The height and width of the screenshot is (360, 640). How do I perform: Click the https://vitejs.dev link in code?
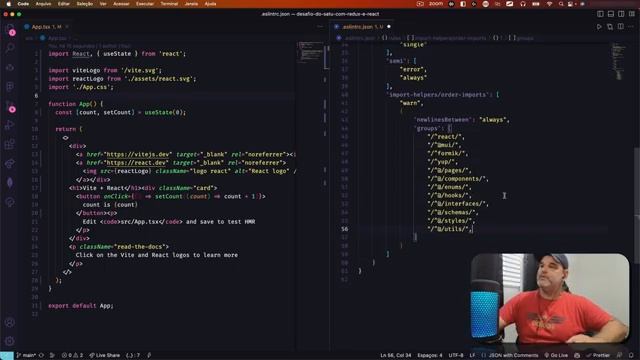[138, 154]
